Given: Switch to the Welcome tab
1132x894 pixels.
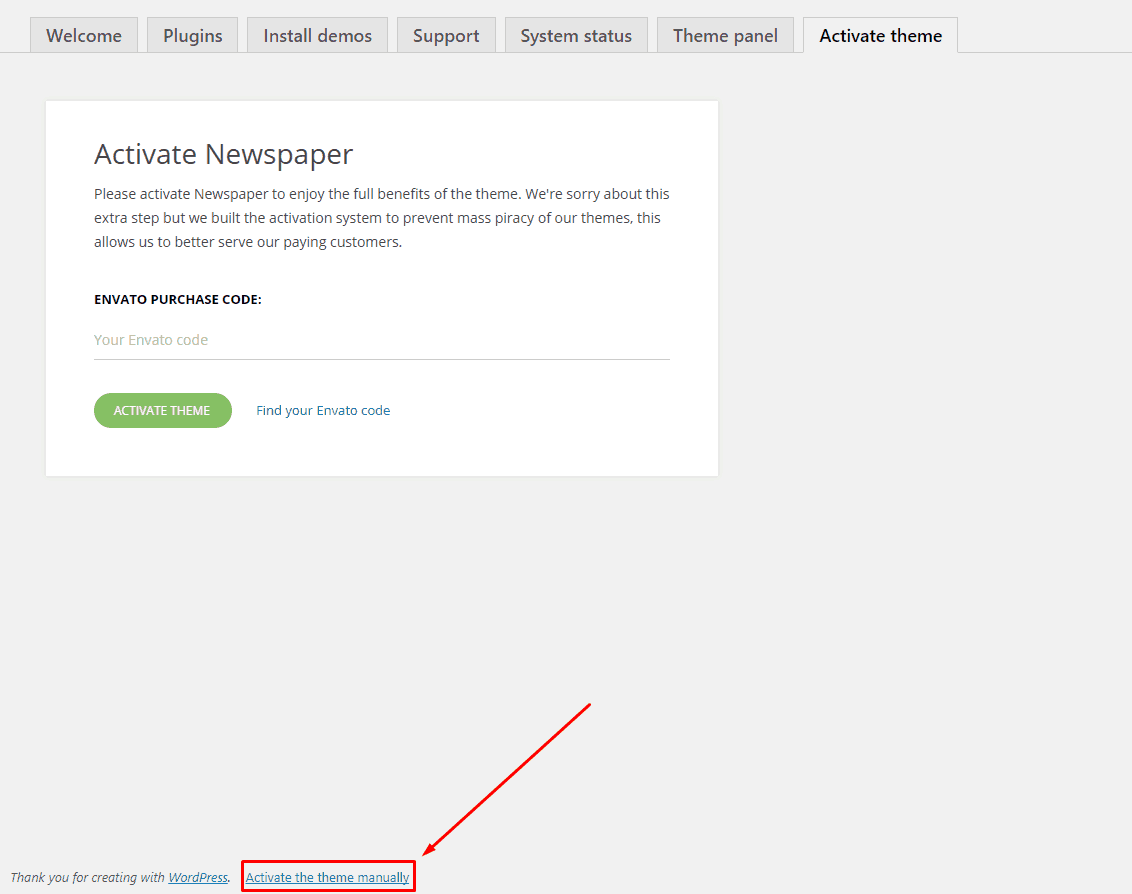Looking at the screenshot, I should click(x=84, y=35).
